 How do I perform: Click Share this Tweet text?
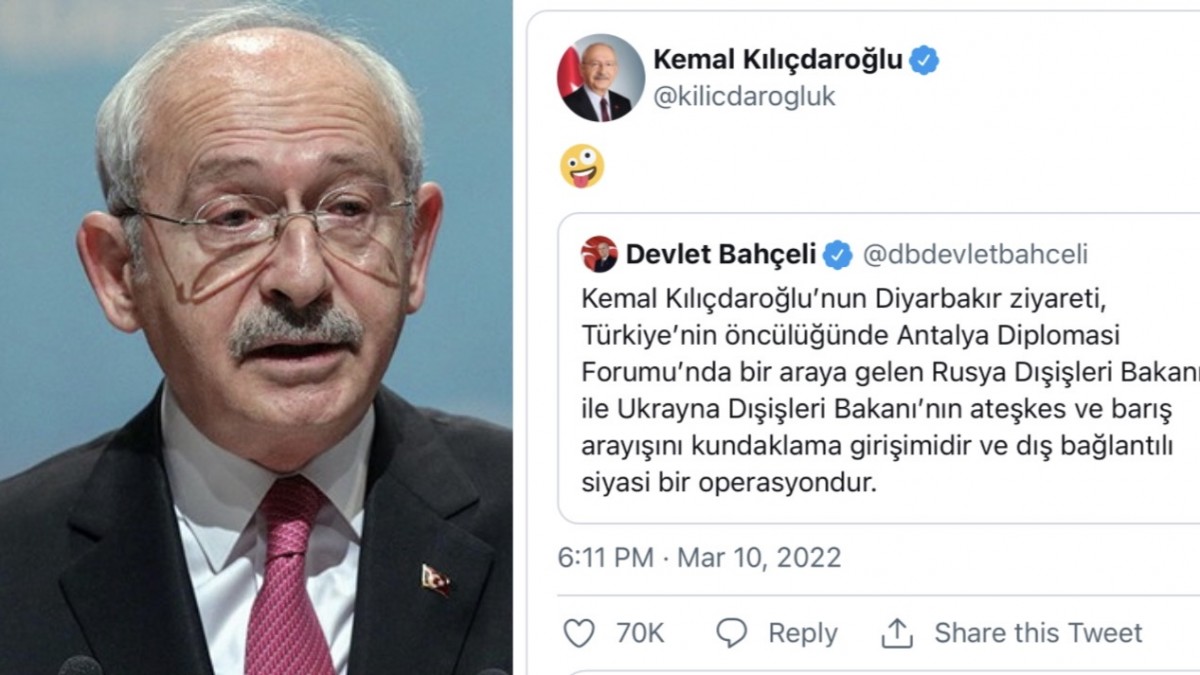tap(1038, 633)
